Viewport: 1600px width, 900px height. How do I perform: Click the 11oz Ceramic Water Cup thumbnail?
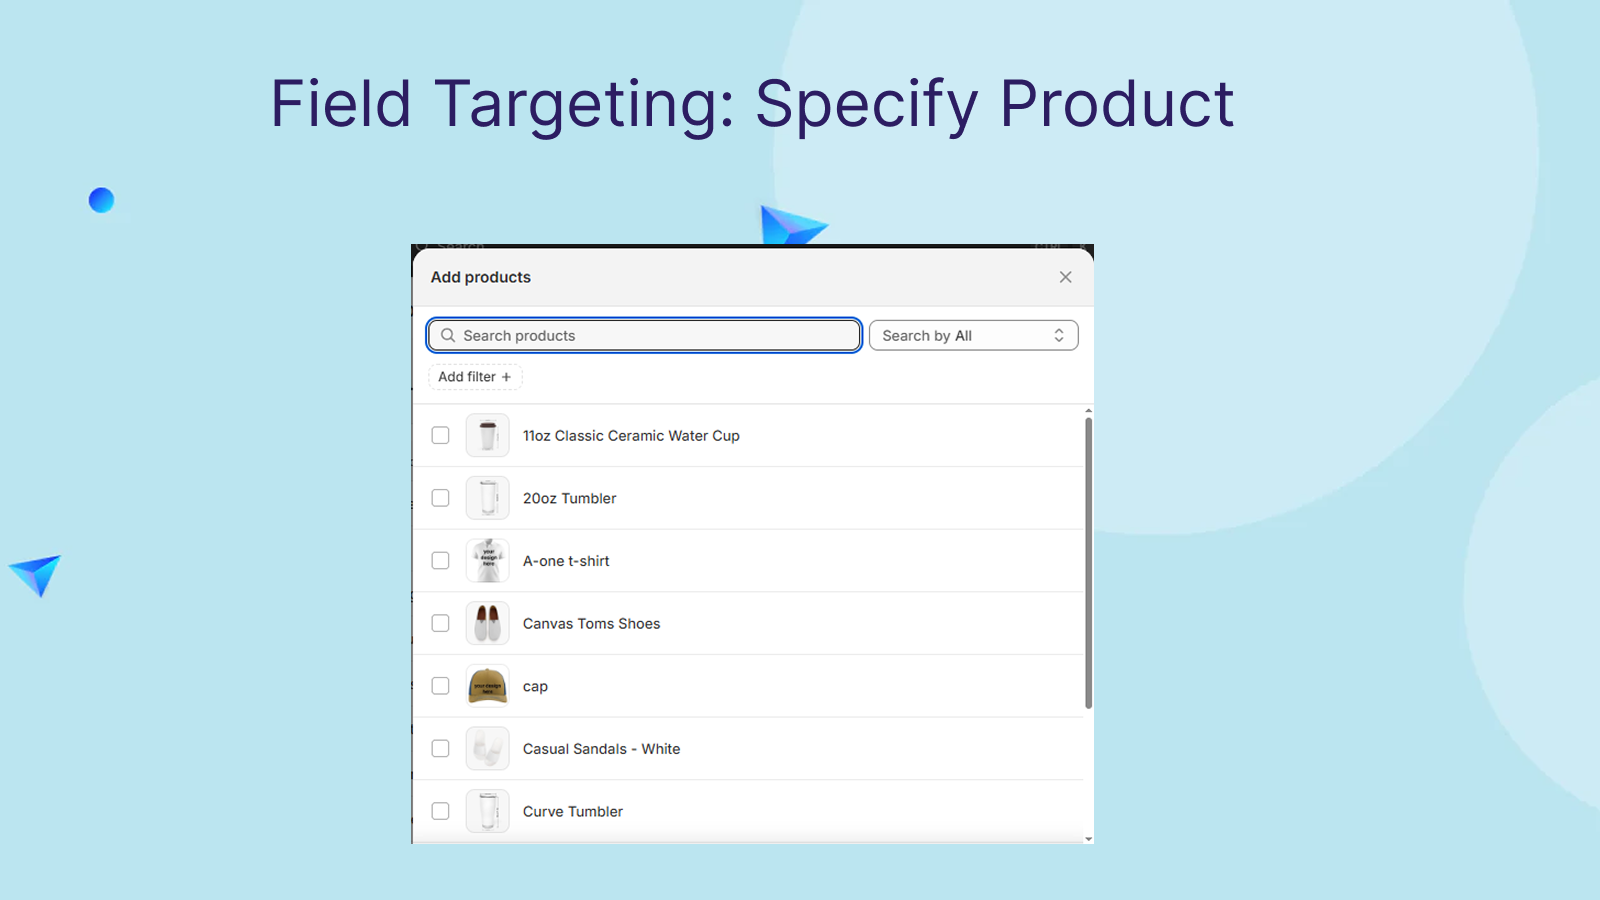tap(488, 436)
